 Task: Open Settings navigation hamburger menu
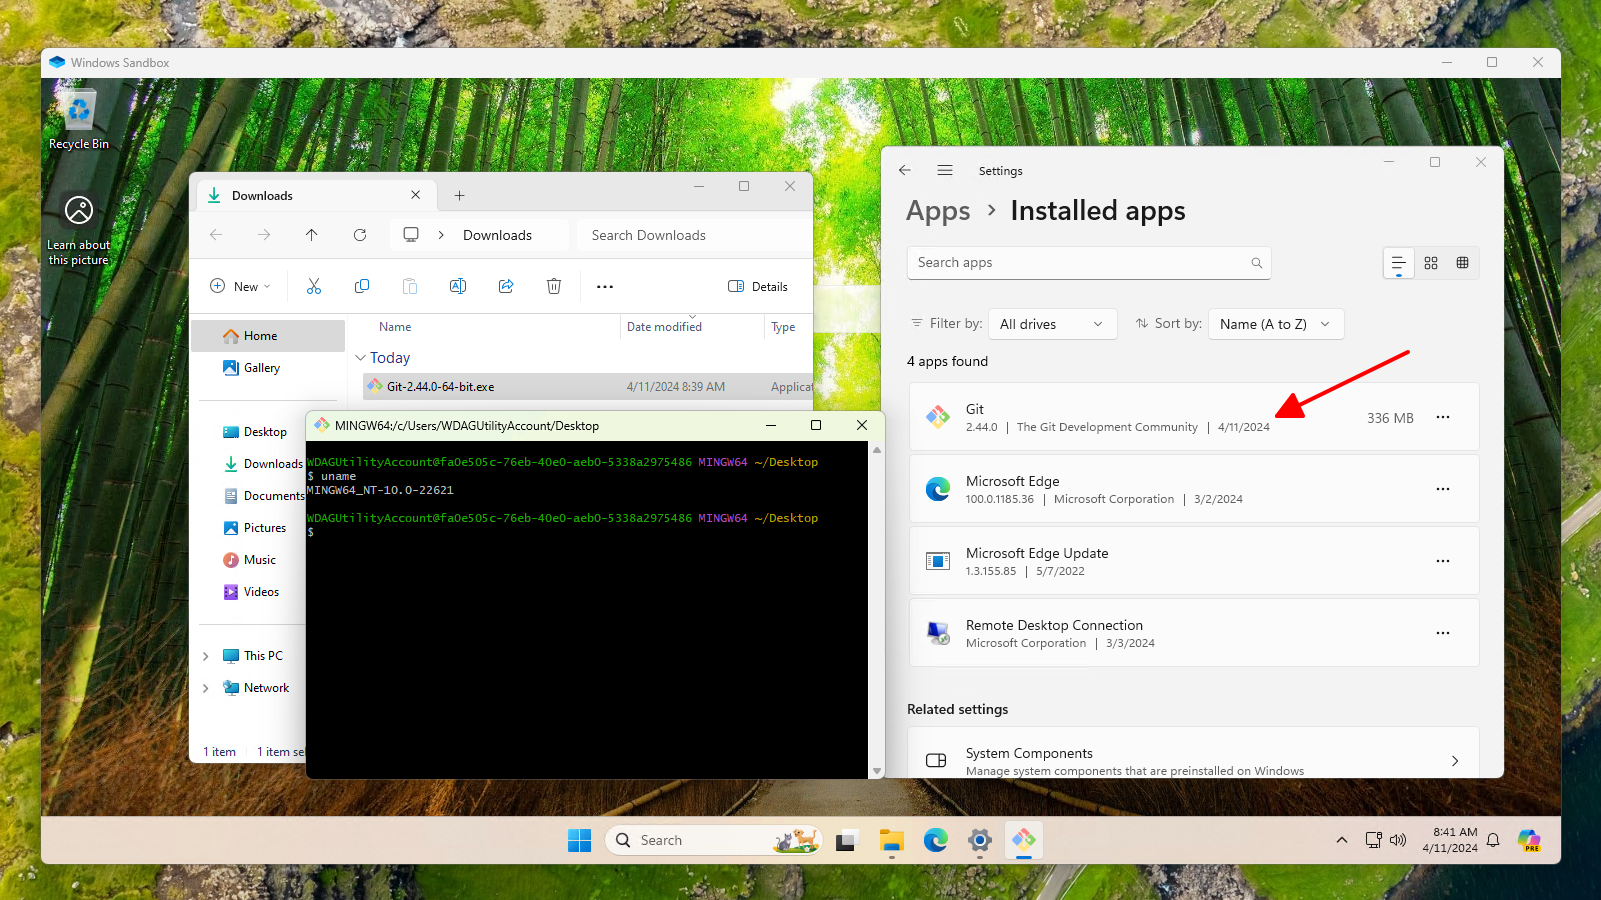pyautogui.click(x=945, y=170)
